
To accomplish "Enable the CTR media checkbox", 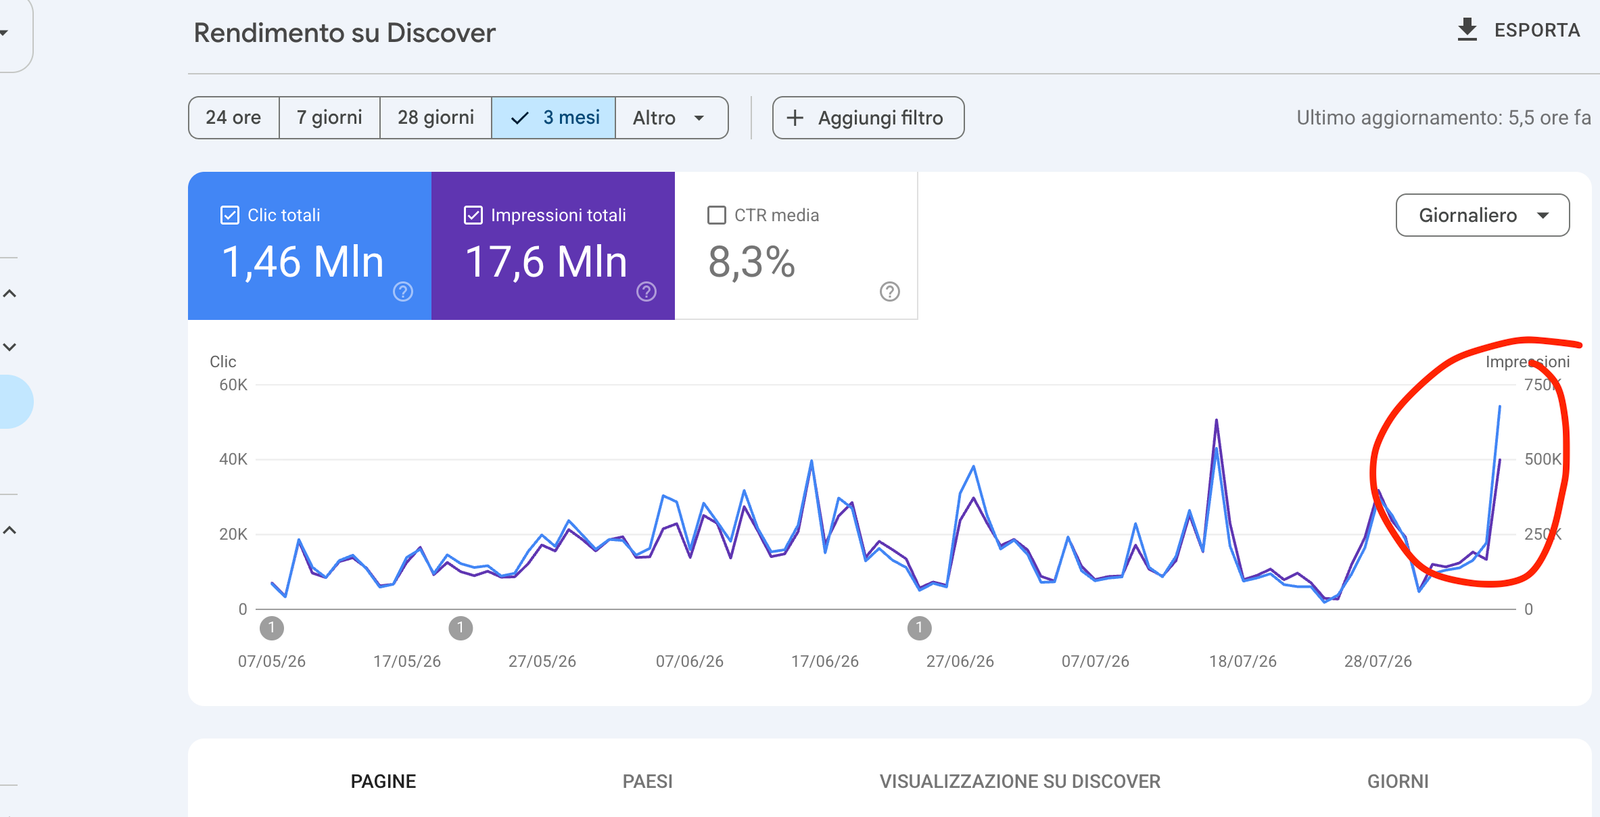I will tap(717, 215).
